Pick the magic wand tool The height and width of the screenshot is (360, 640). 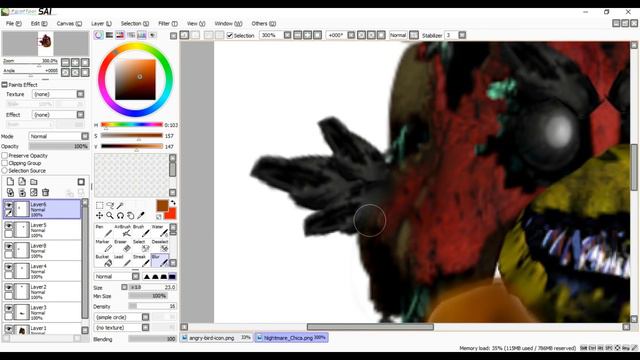click(120, 205)
